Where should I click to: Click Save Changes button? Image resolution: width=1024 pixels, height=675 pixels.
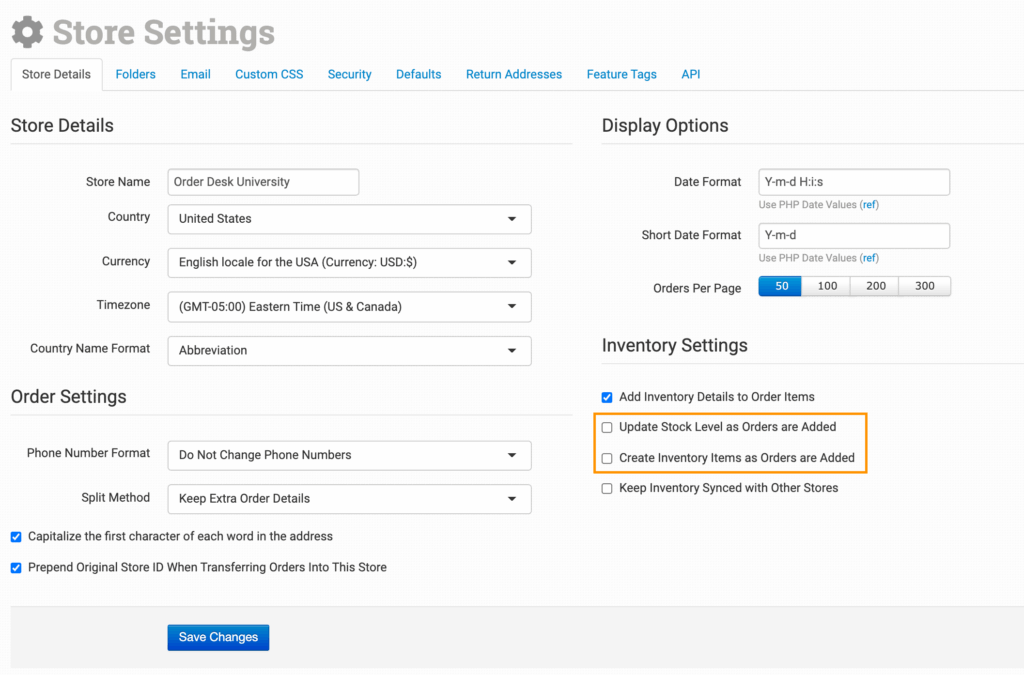(x=218, y=637)
